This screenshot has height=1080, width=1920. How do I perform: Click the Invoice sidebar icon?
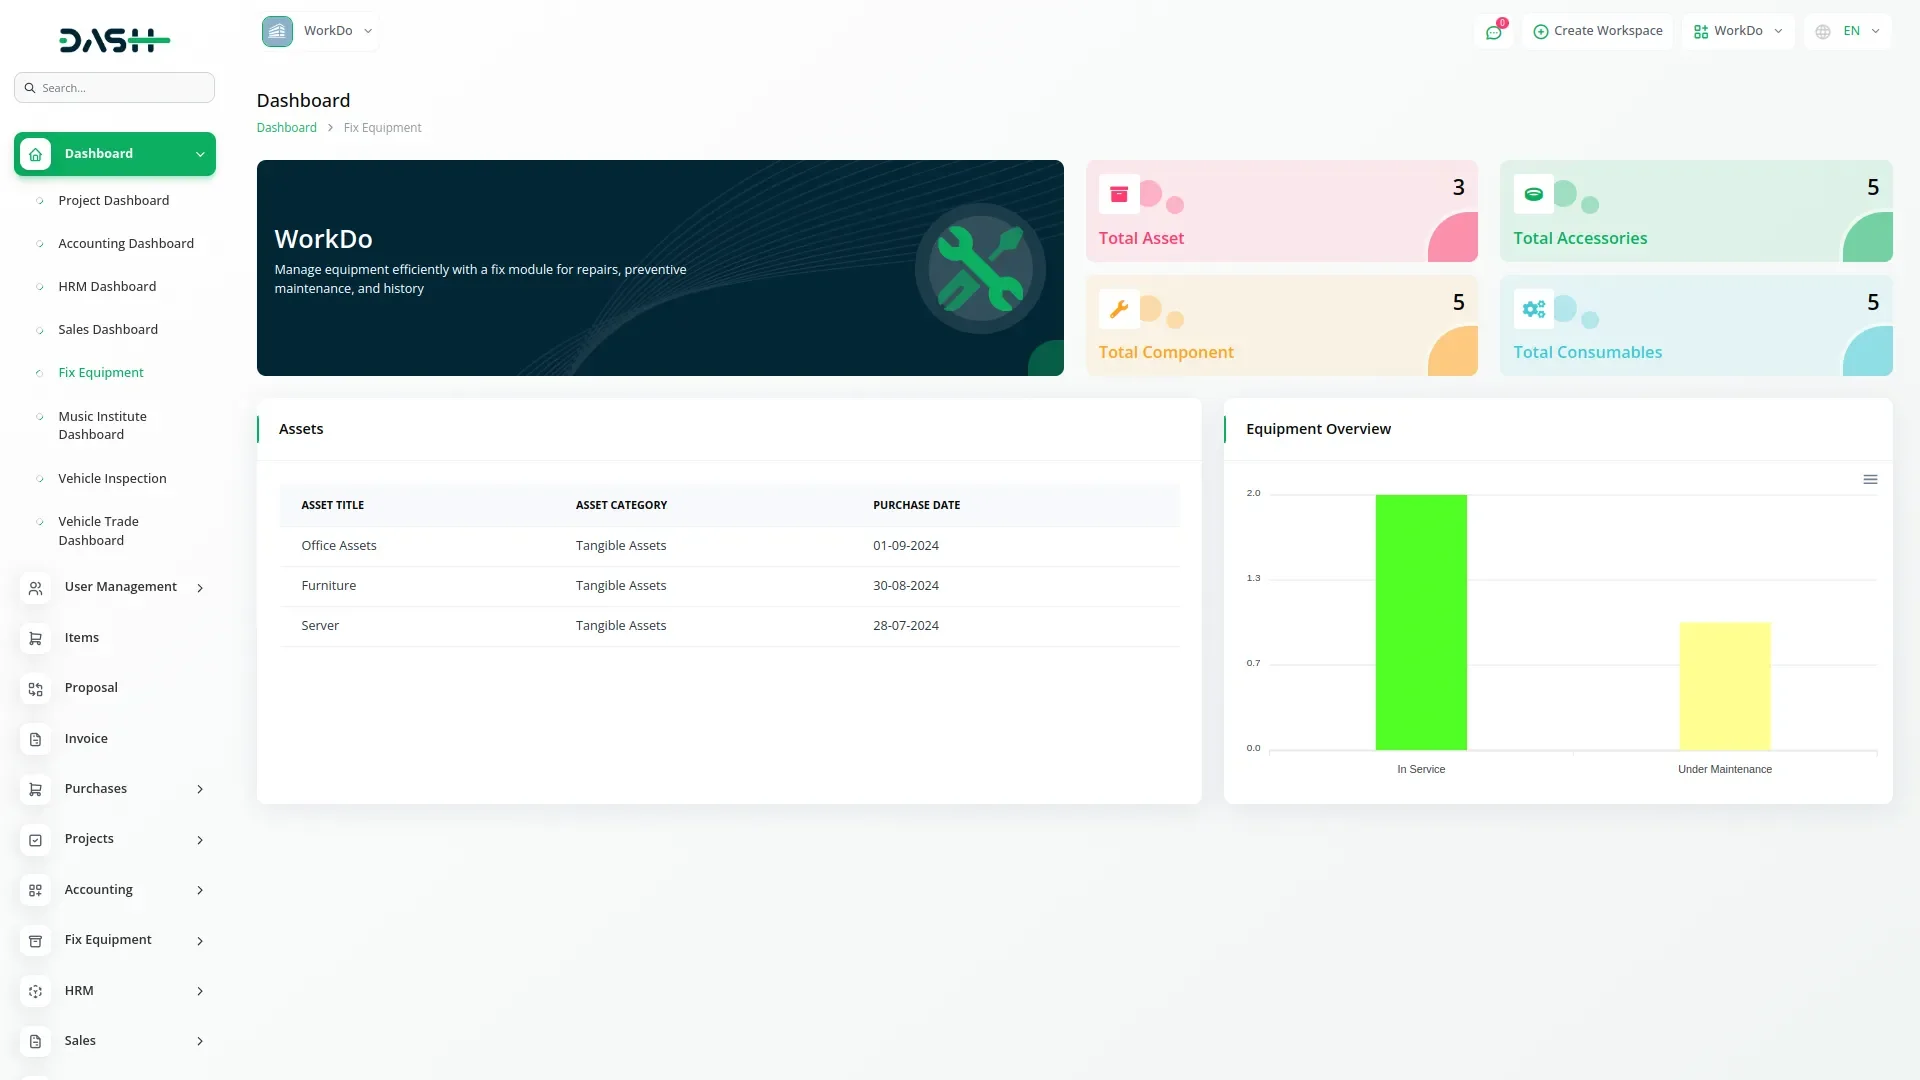[x=35, y=739]
